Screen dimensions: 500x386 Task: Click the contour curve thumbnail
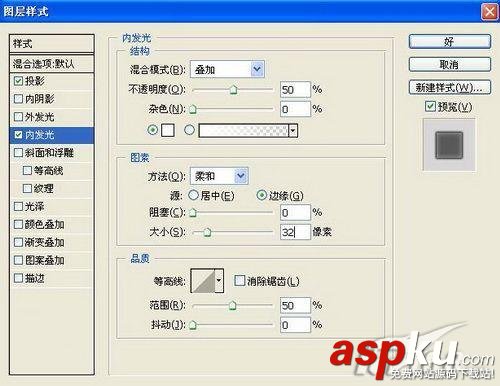coord(203,281)
